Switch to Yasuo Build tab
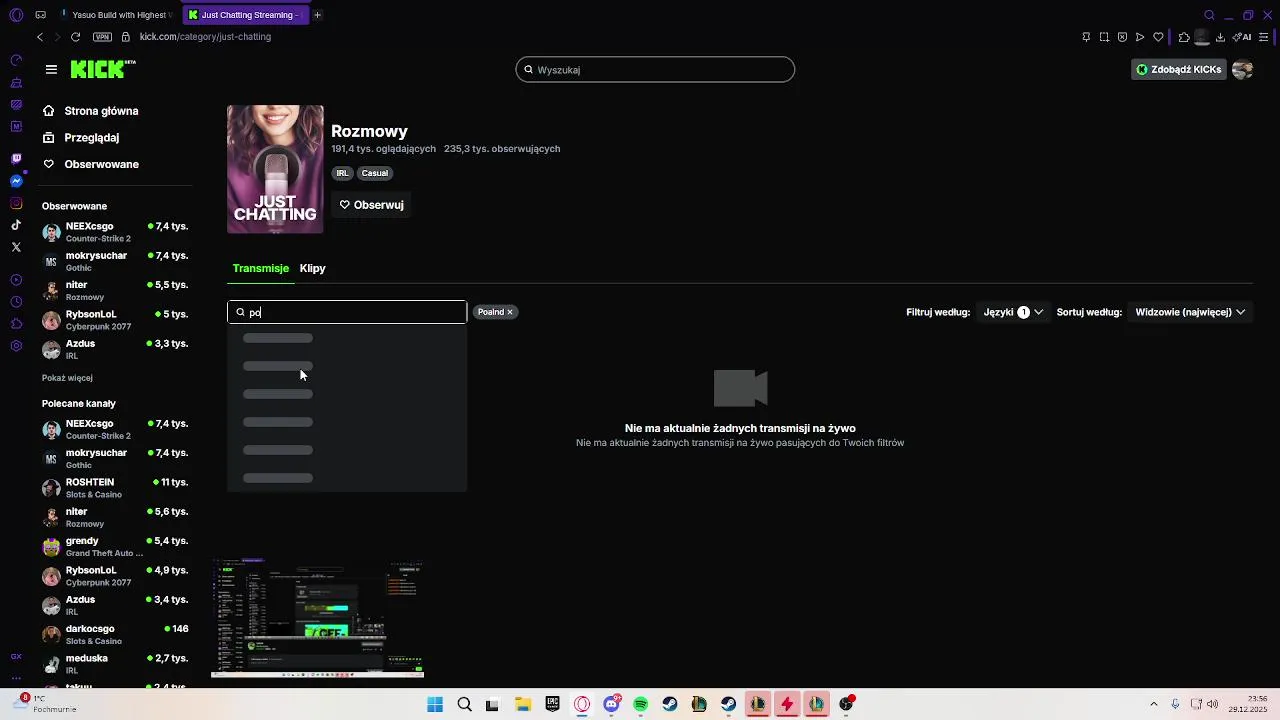 tap(116, 15)
